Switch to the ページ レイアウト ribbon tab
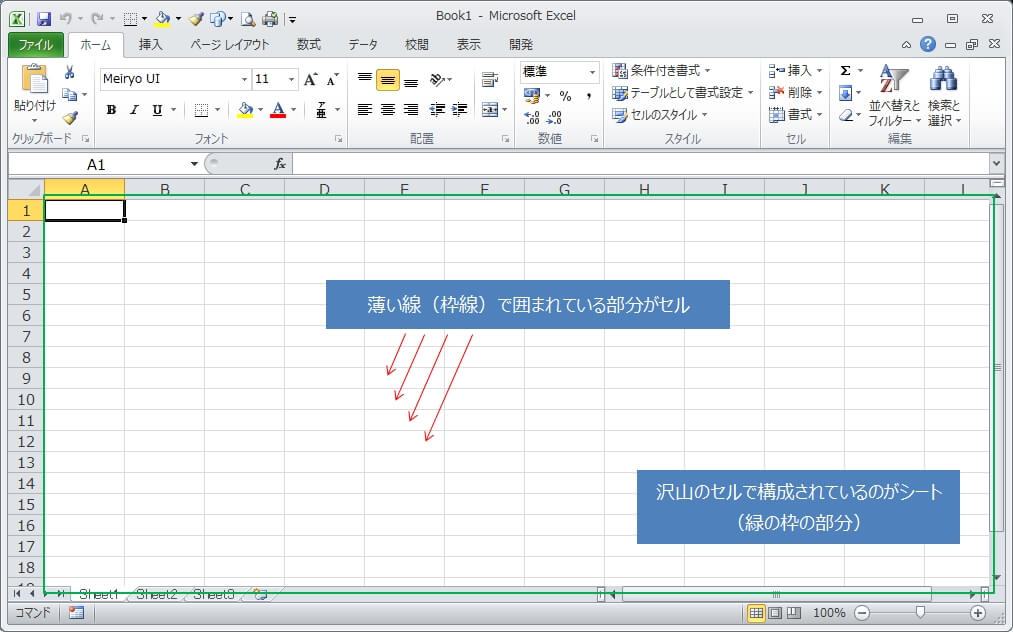Image resolution: width=1013 pixels, height=632 pixels. click(229, 45)
